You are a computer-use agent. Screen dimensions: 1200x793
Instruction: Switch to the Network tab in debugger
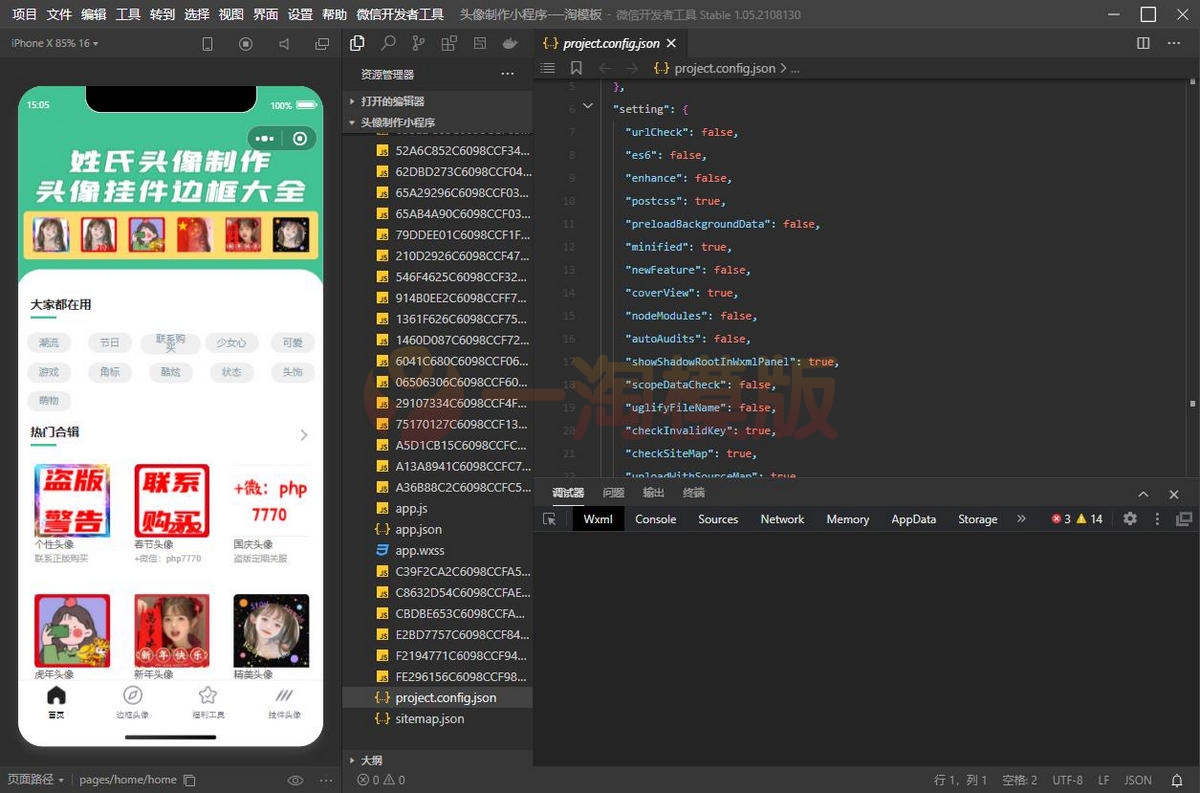pyautogui.click(x=782, y=519)
